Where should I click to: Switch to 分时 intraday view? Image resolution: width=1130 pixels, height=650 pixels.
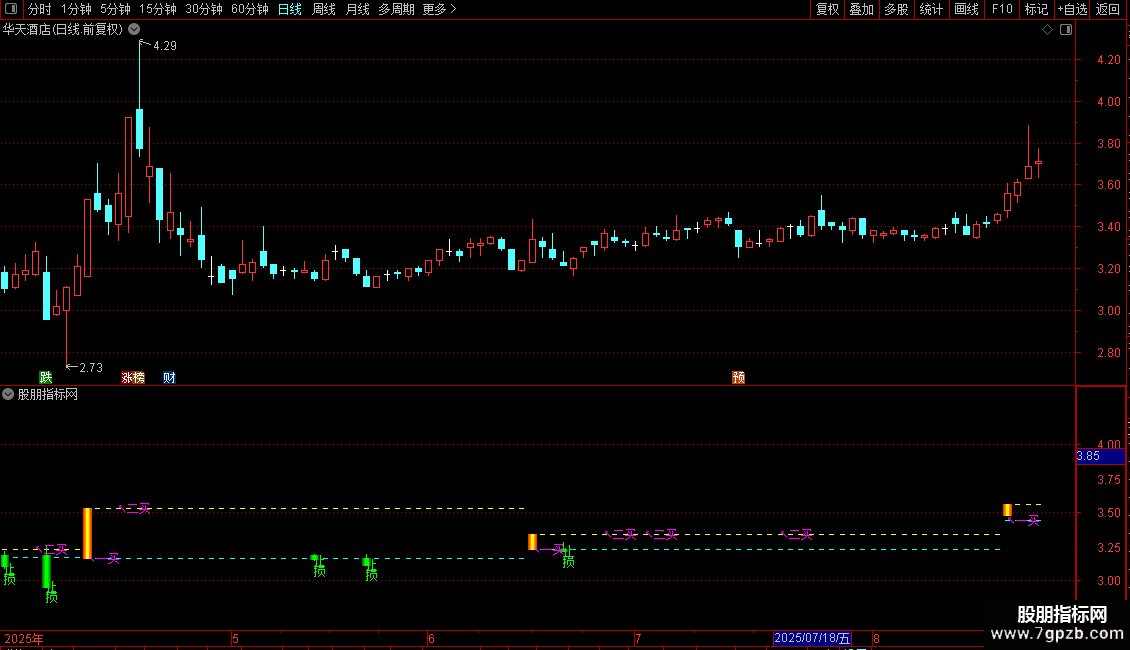click(x=40, y=9)
